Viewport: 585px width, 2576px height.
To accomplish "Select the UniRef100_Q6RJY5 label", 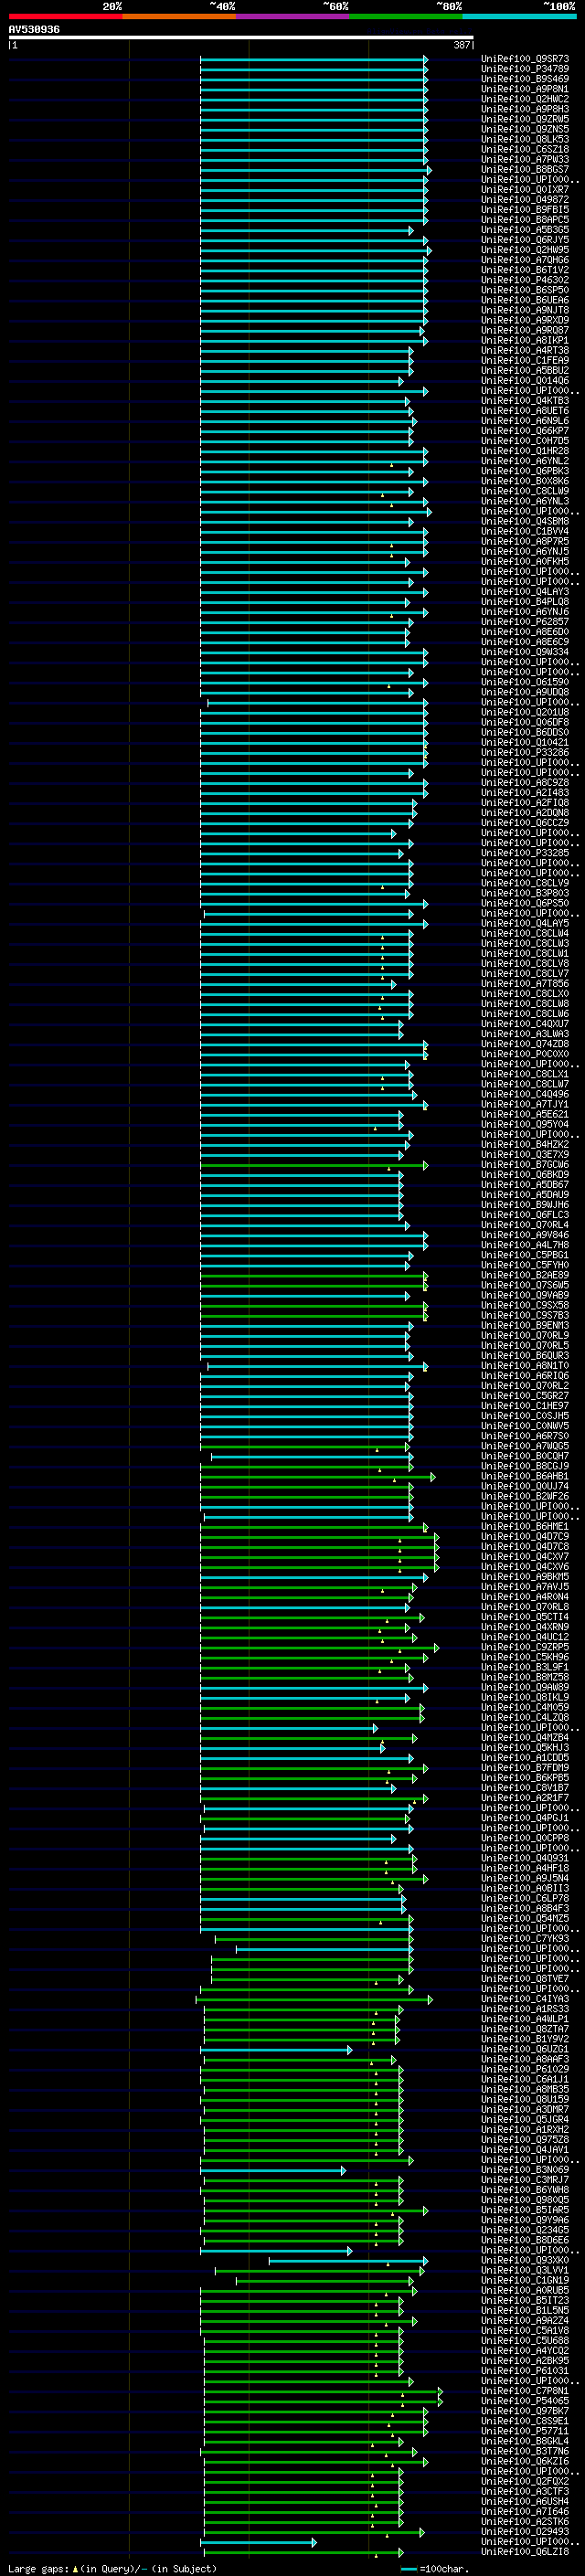I will (525, 240).
